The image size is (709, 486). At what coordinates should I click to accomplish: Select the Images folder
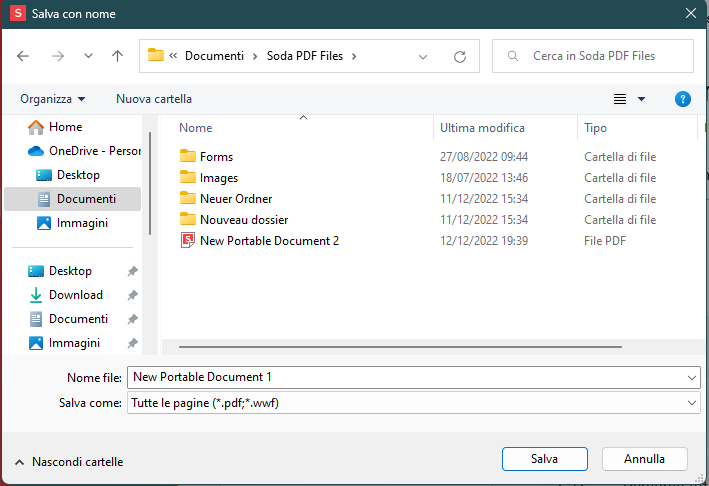(x=219, y=178)
